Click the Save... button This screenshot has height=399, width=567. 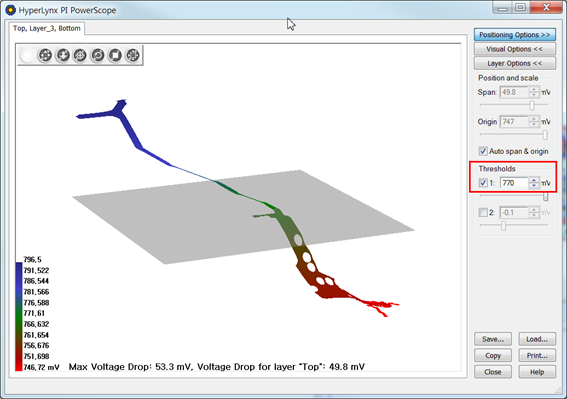[x=493, y=339]
